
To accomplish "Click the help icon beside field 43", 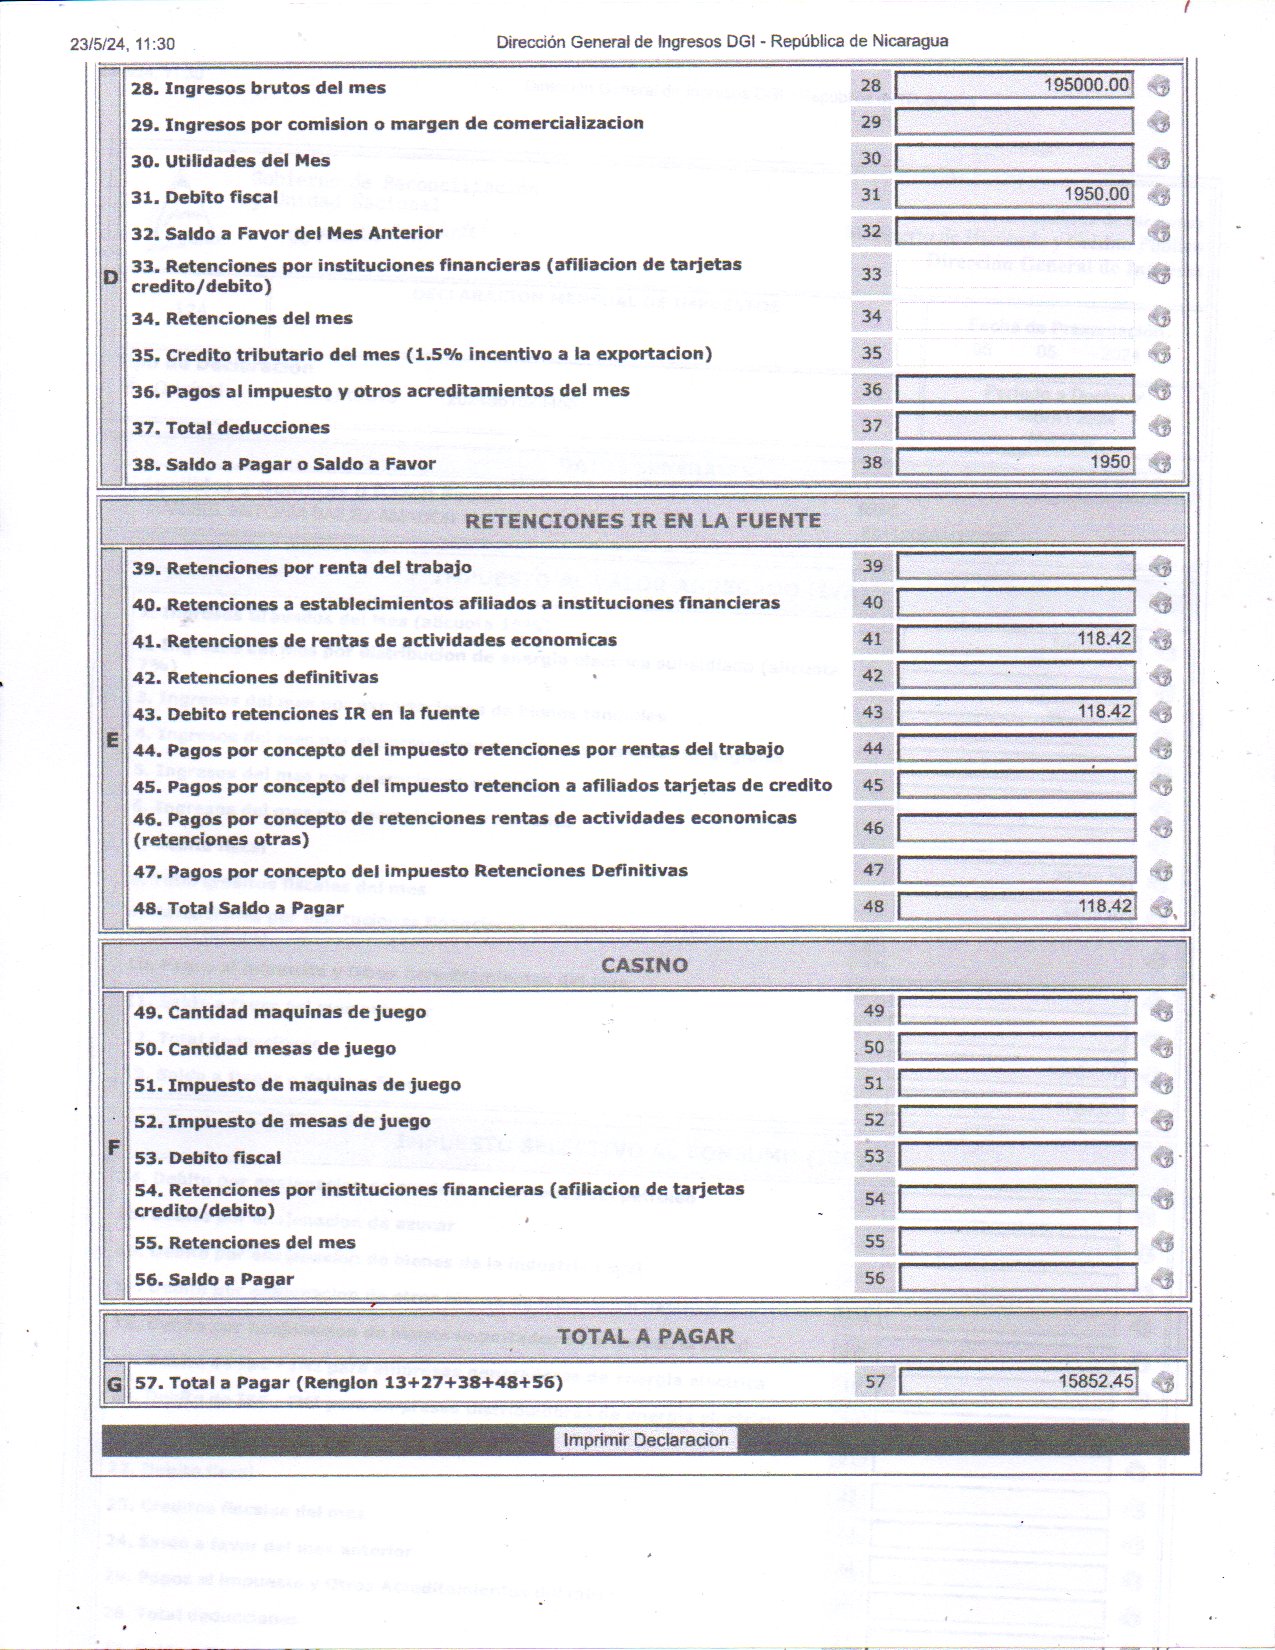I will [x=1160, y=713].
